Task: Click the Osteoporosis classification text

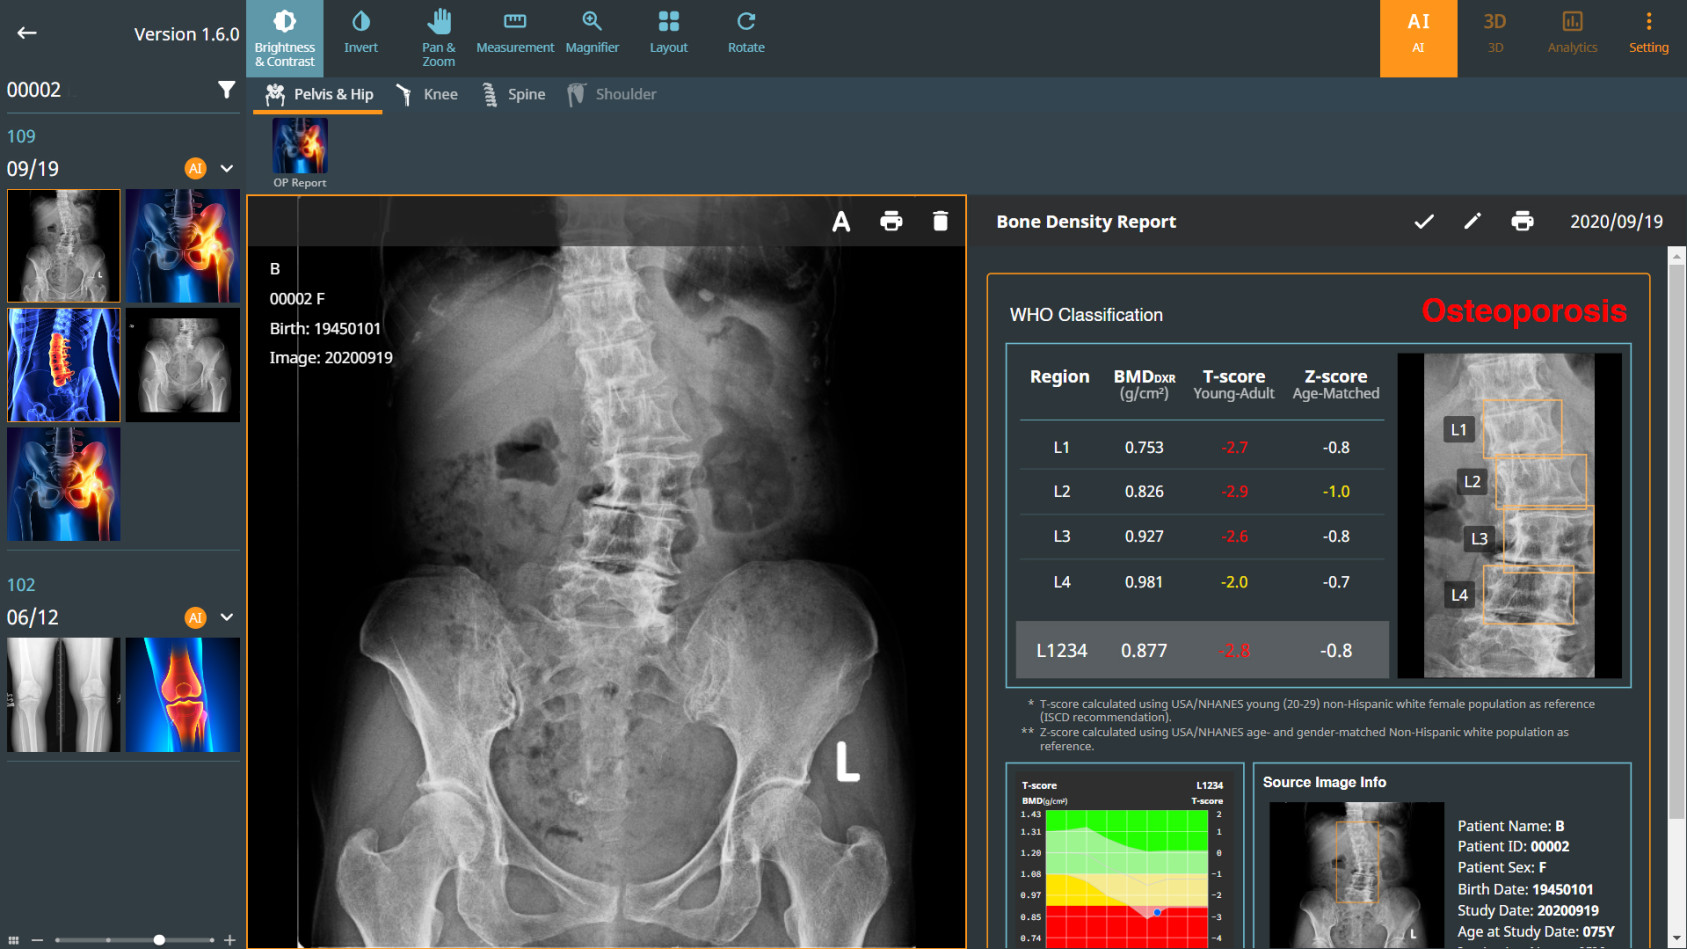Action: click(1524, 311)
